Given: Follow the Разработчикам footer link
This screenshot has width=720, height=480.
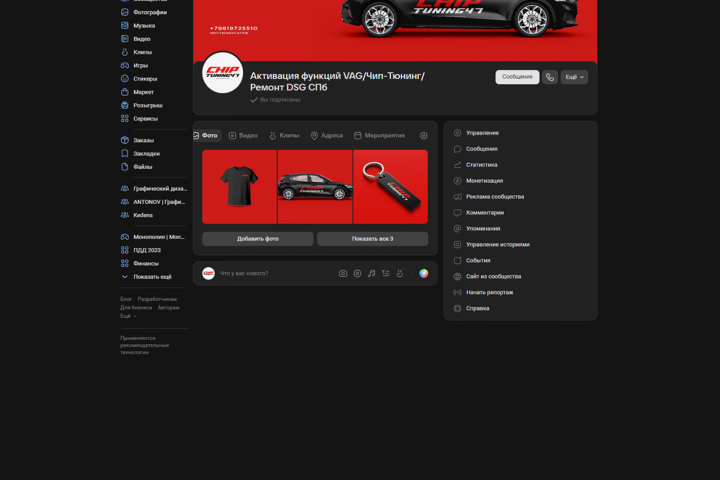Looking at the screenshot, I should coord(157,299).
